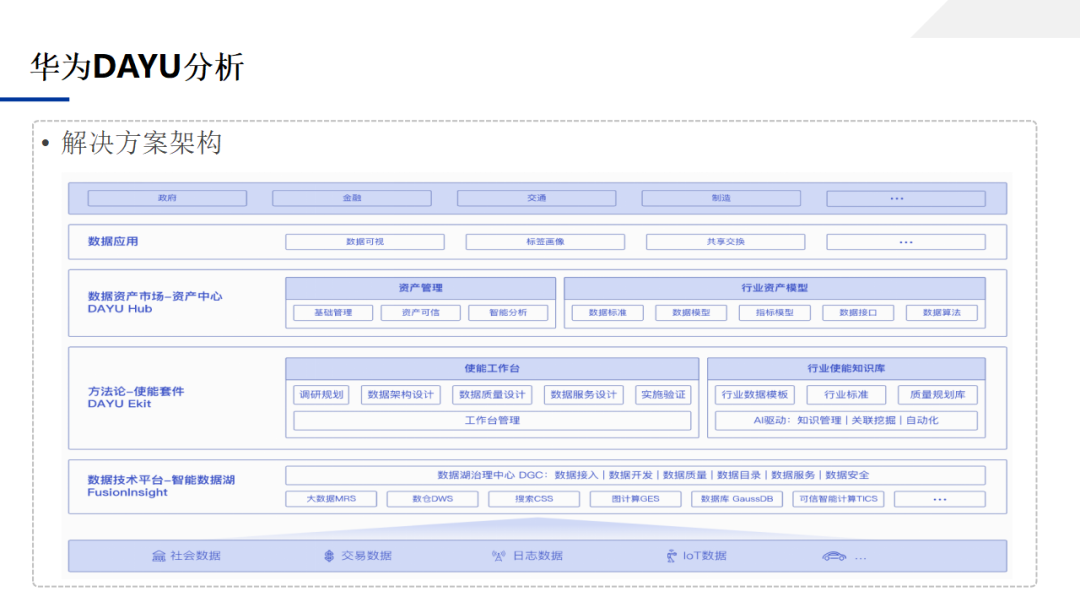
Task: Click the building icon beside 社会数据
Action: 158,556
